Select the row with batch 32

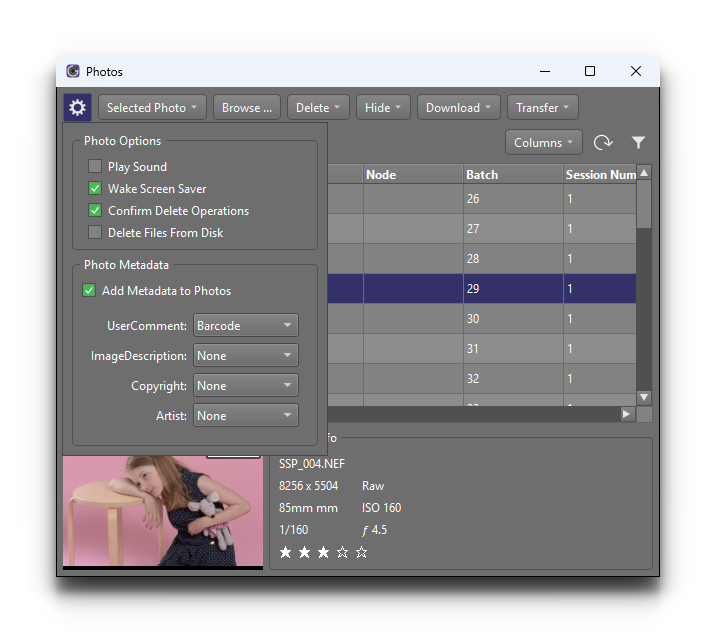tap(482, 379)
